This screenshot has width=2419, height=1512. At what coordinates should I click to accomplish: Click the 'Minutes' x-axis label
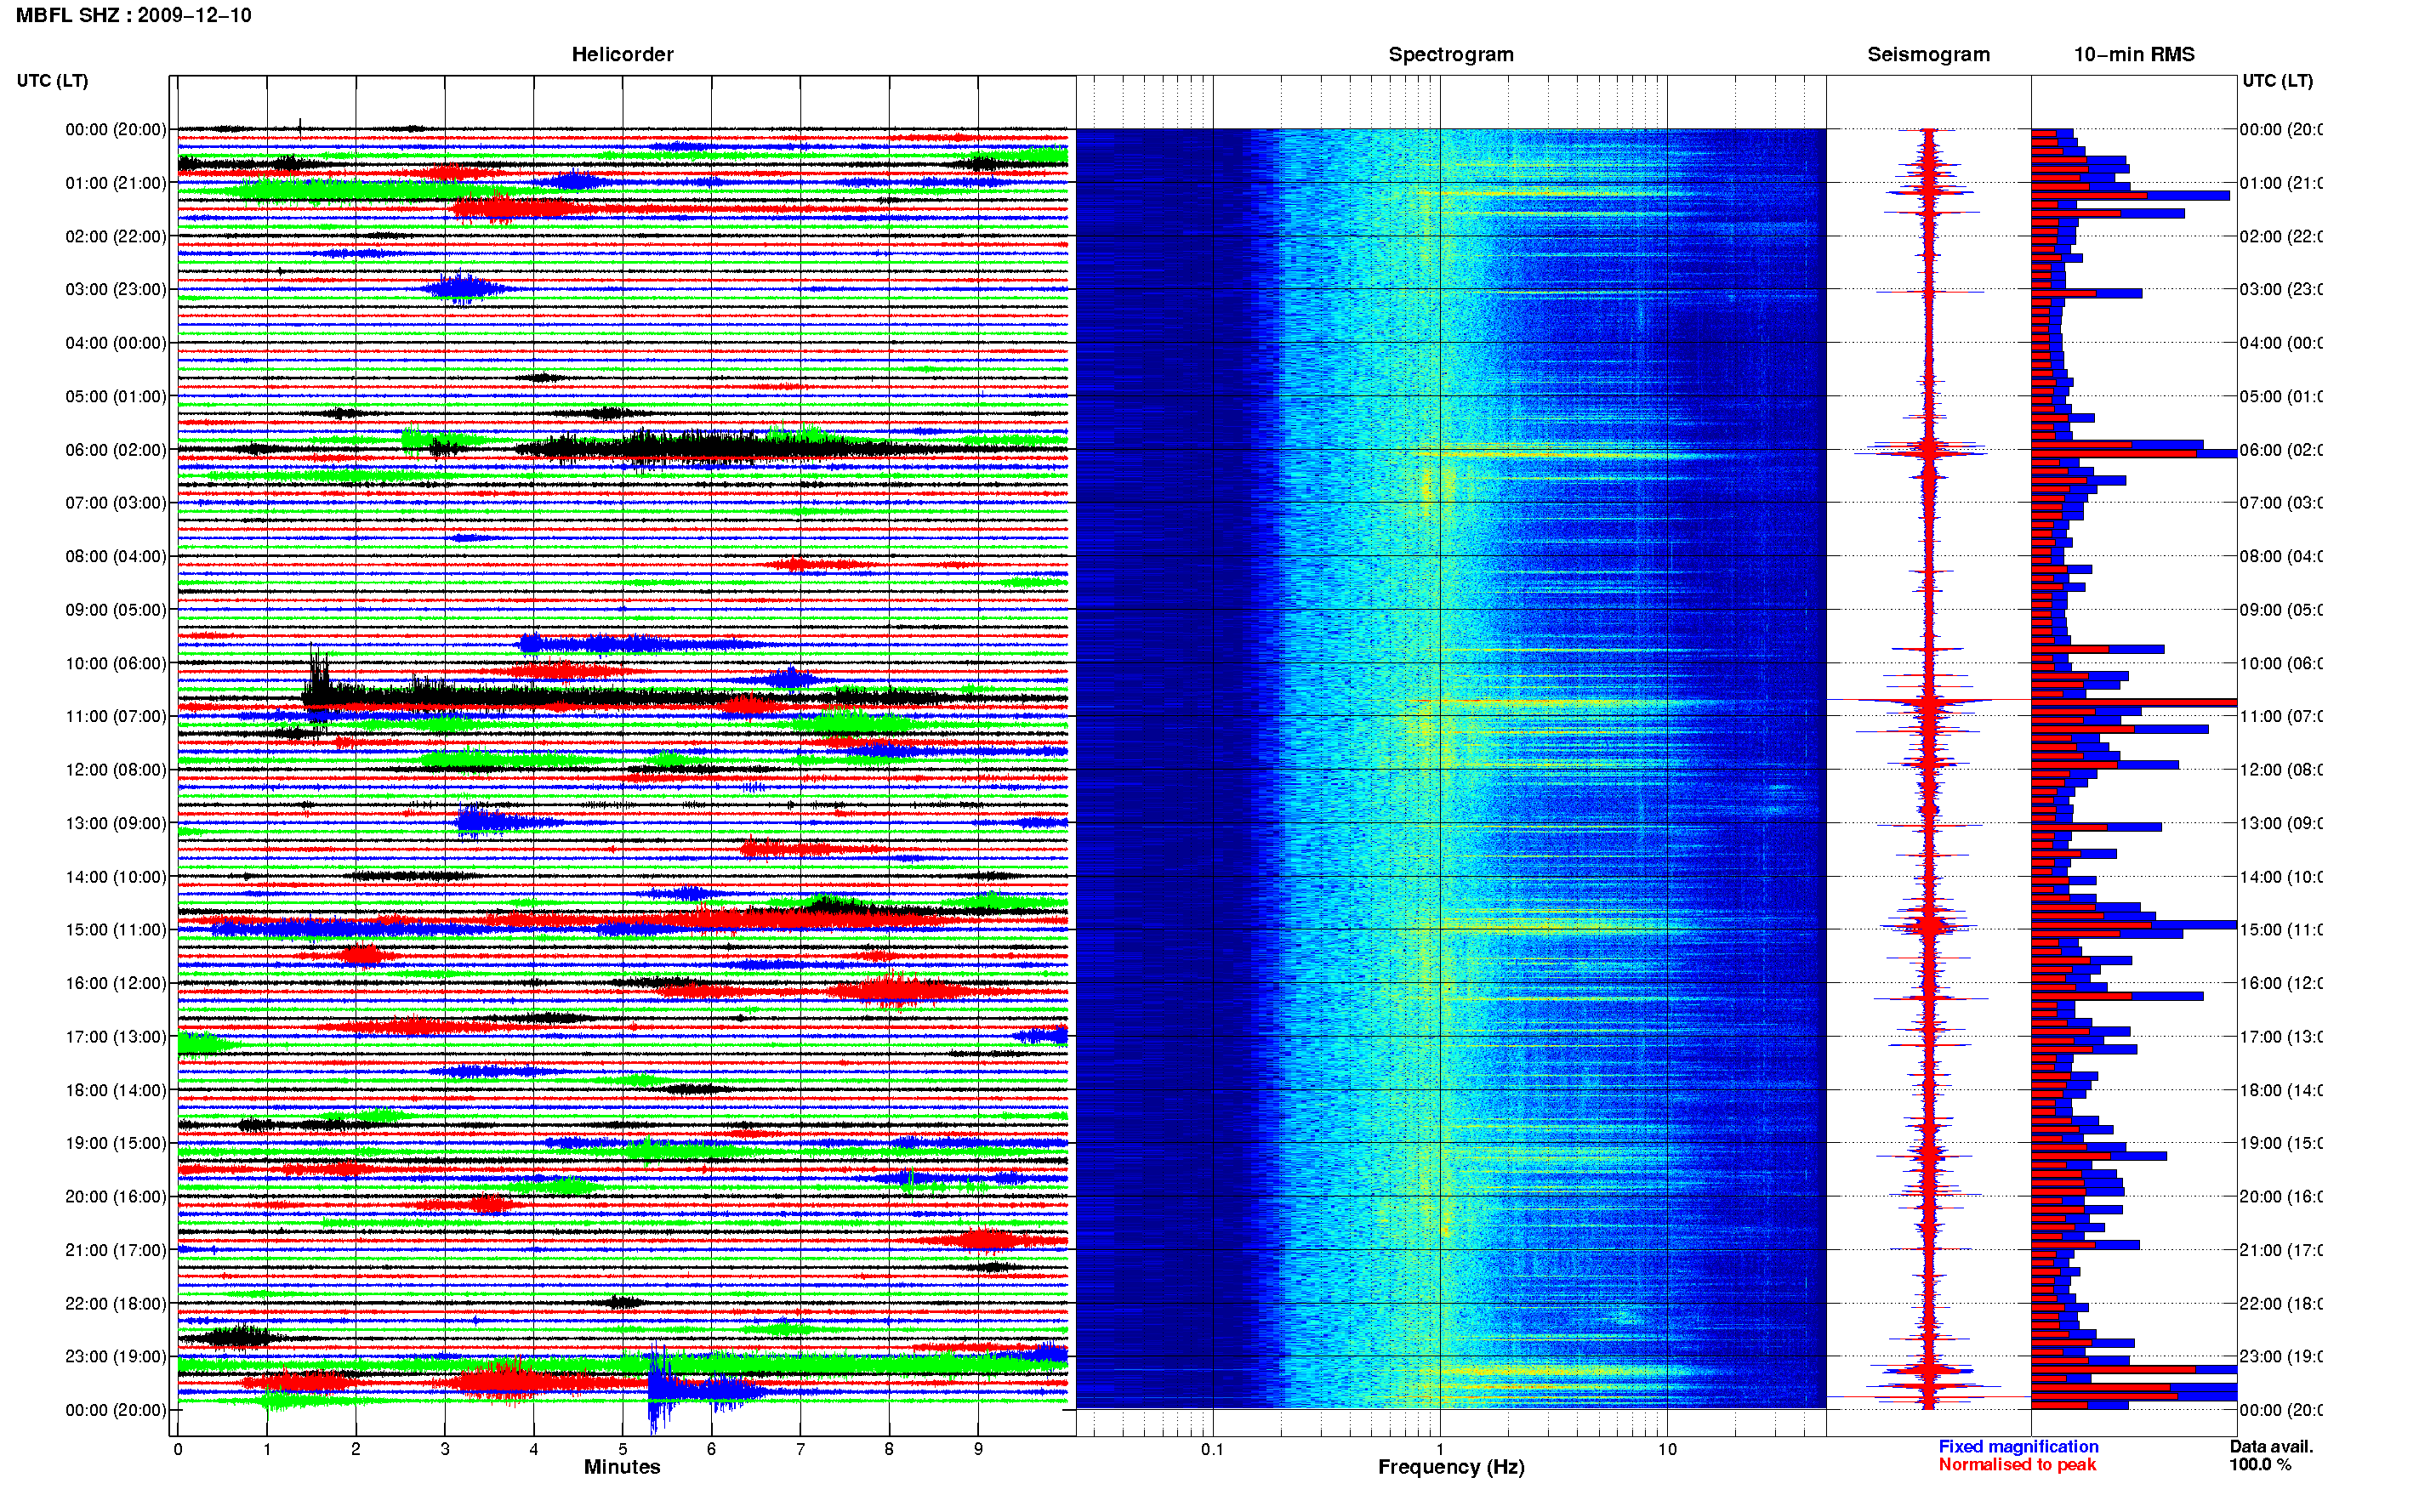[x=622, y=1467]
